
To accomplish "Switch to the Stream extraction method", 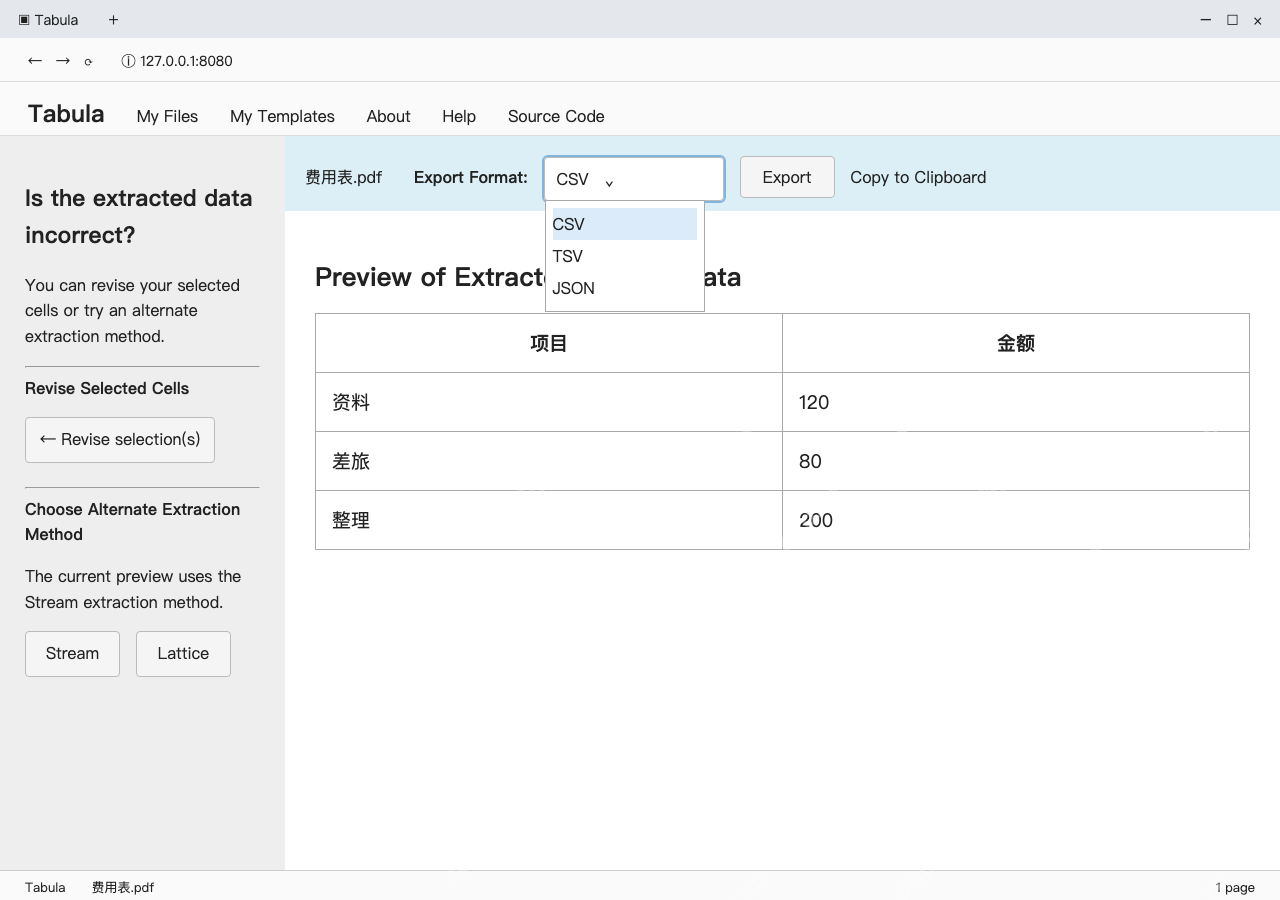I will tap(72, 654).
